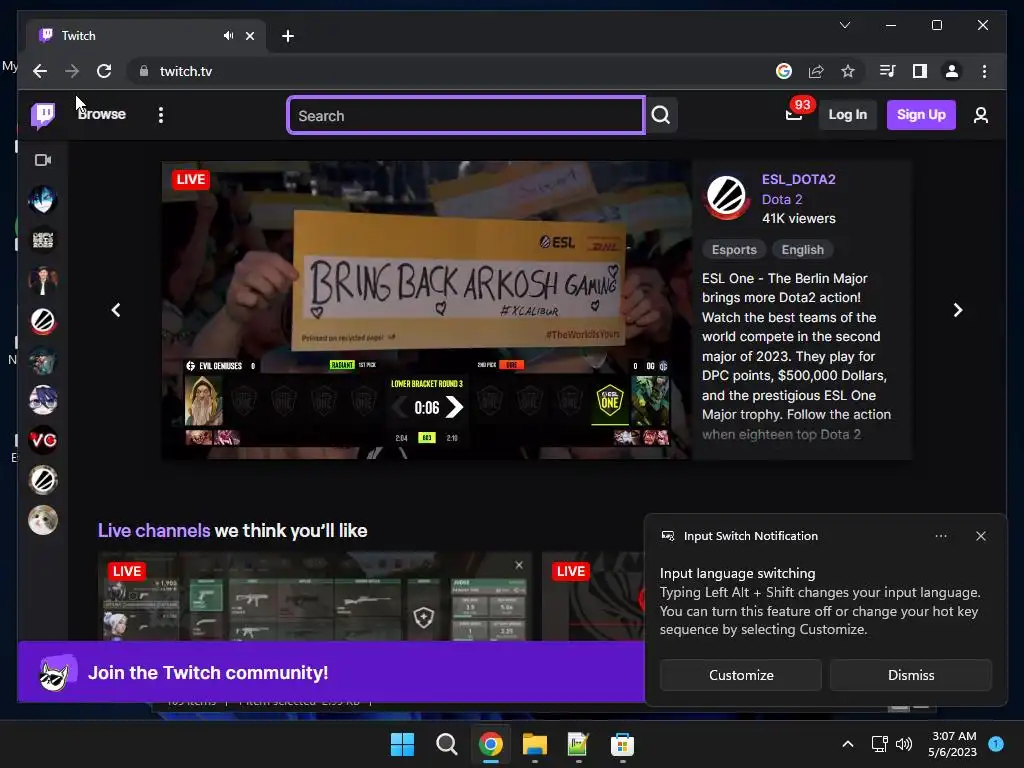Open the volume speaker tray icon
The width and height of the screenshot is (1024, 768).
(904, 744)
